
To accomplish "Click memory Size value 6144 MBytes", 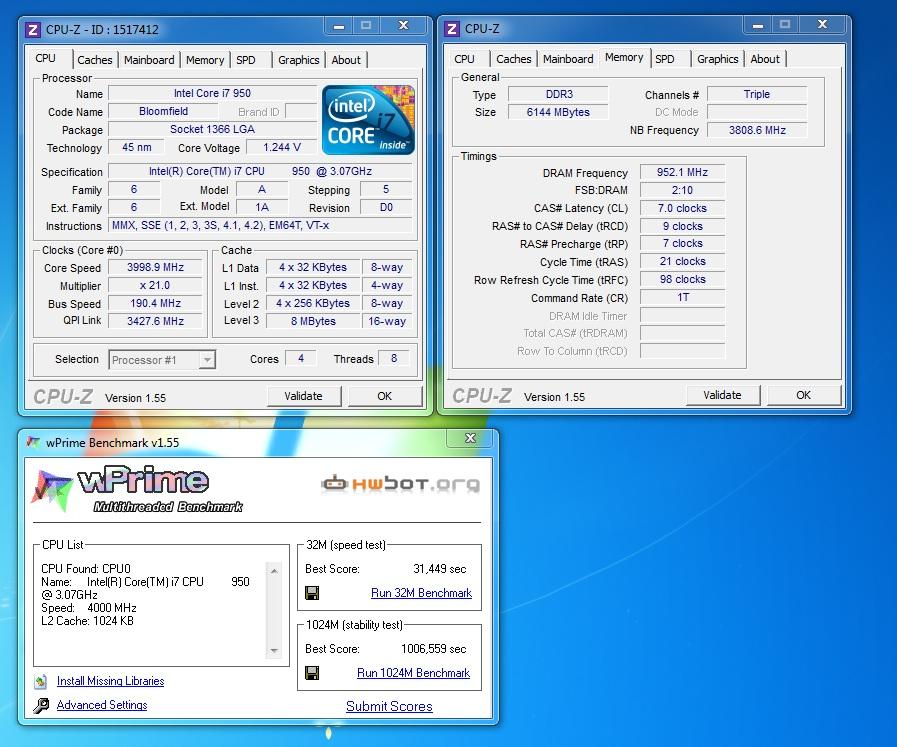I will pyautogui.click(x=558, y=112).
